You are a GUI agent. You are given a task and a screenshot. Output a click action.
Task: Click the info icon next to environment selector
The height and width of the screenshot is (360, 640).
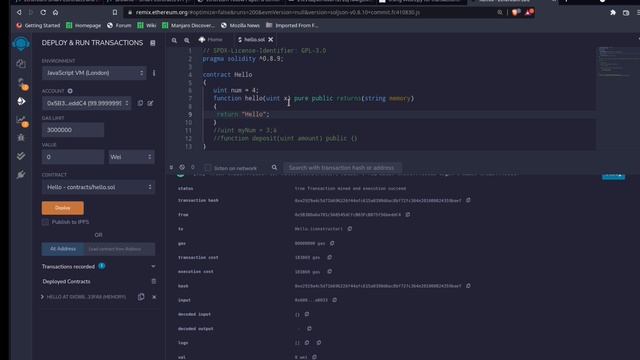154,73
